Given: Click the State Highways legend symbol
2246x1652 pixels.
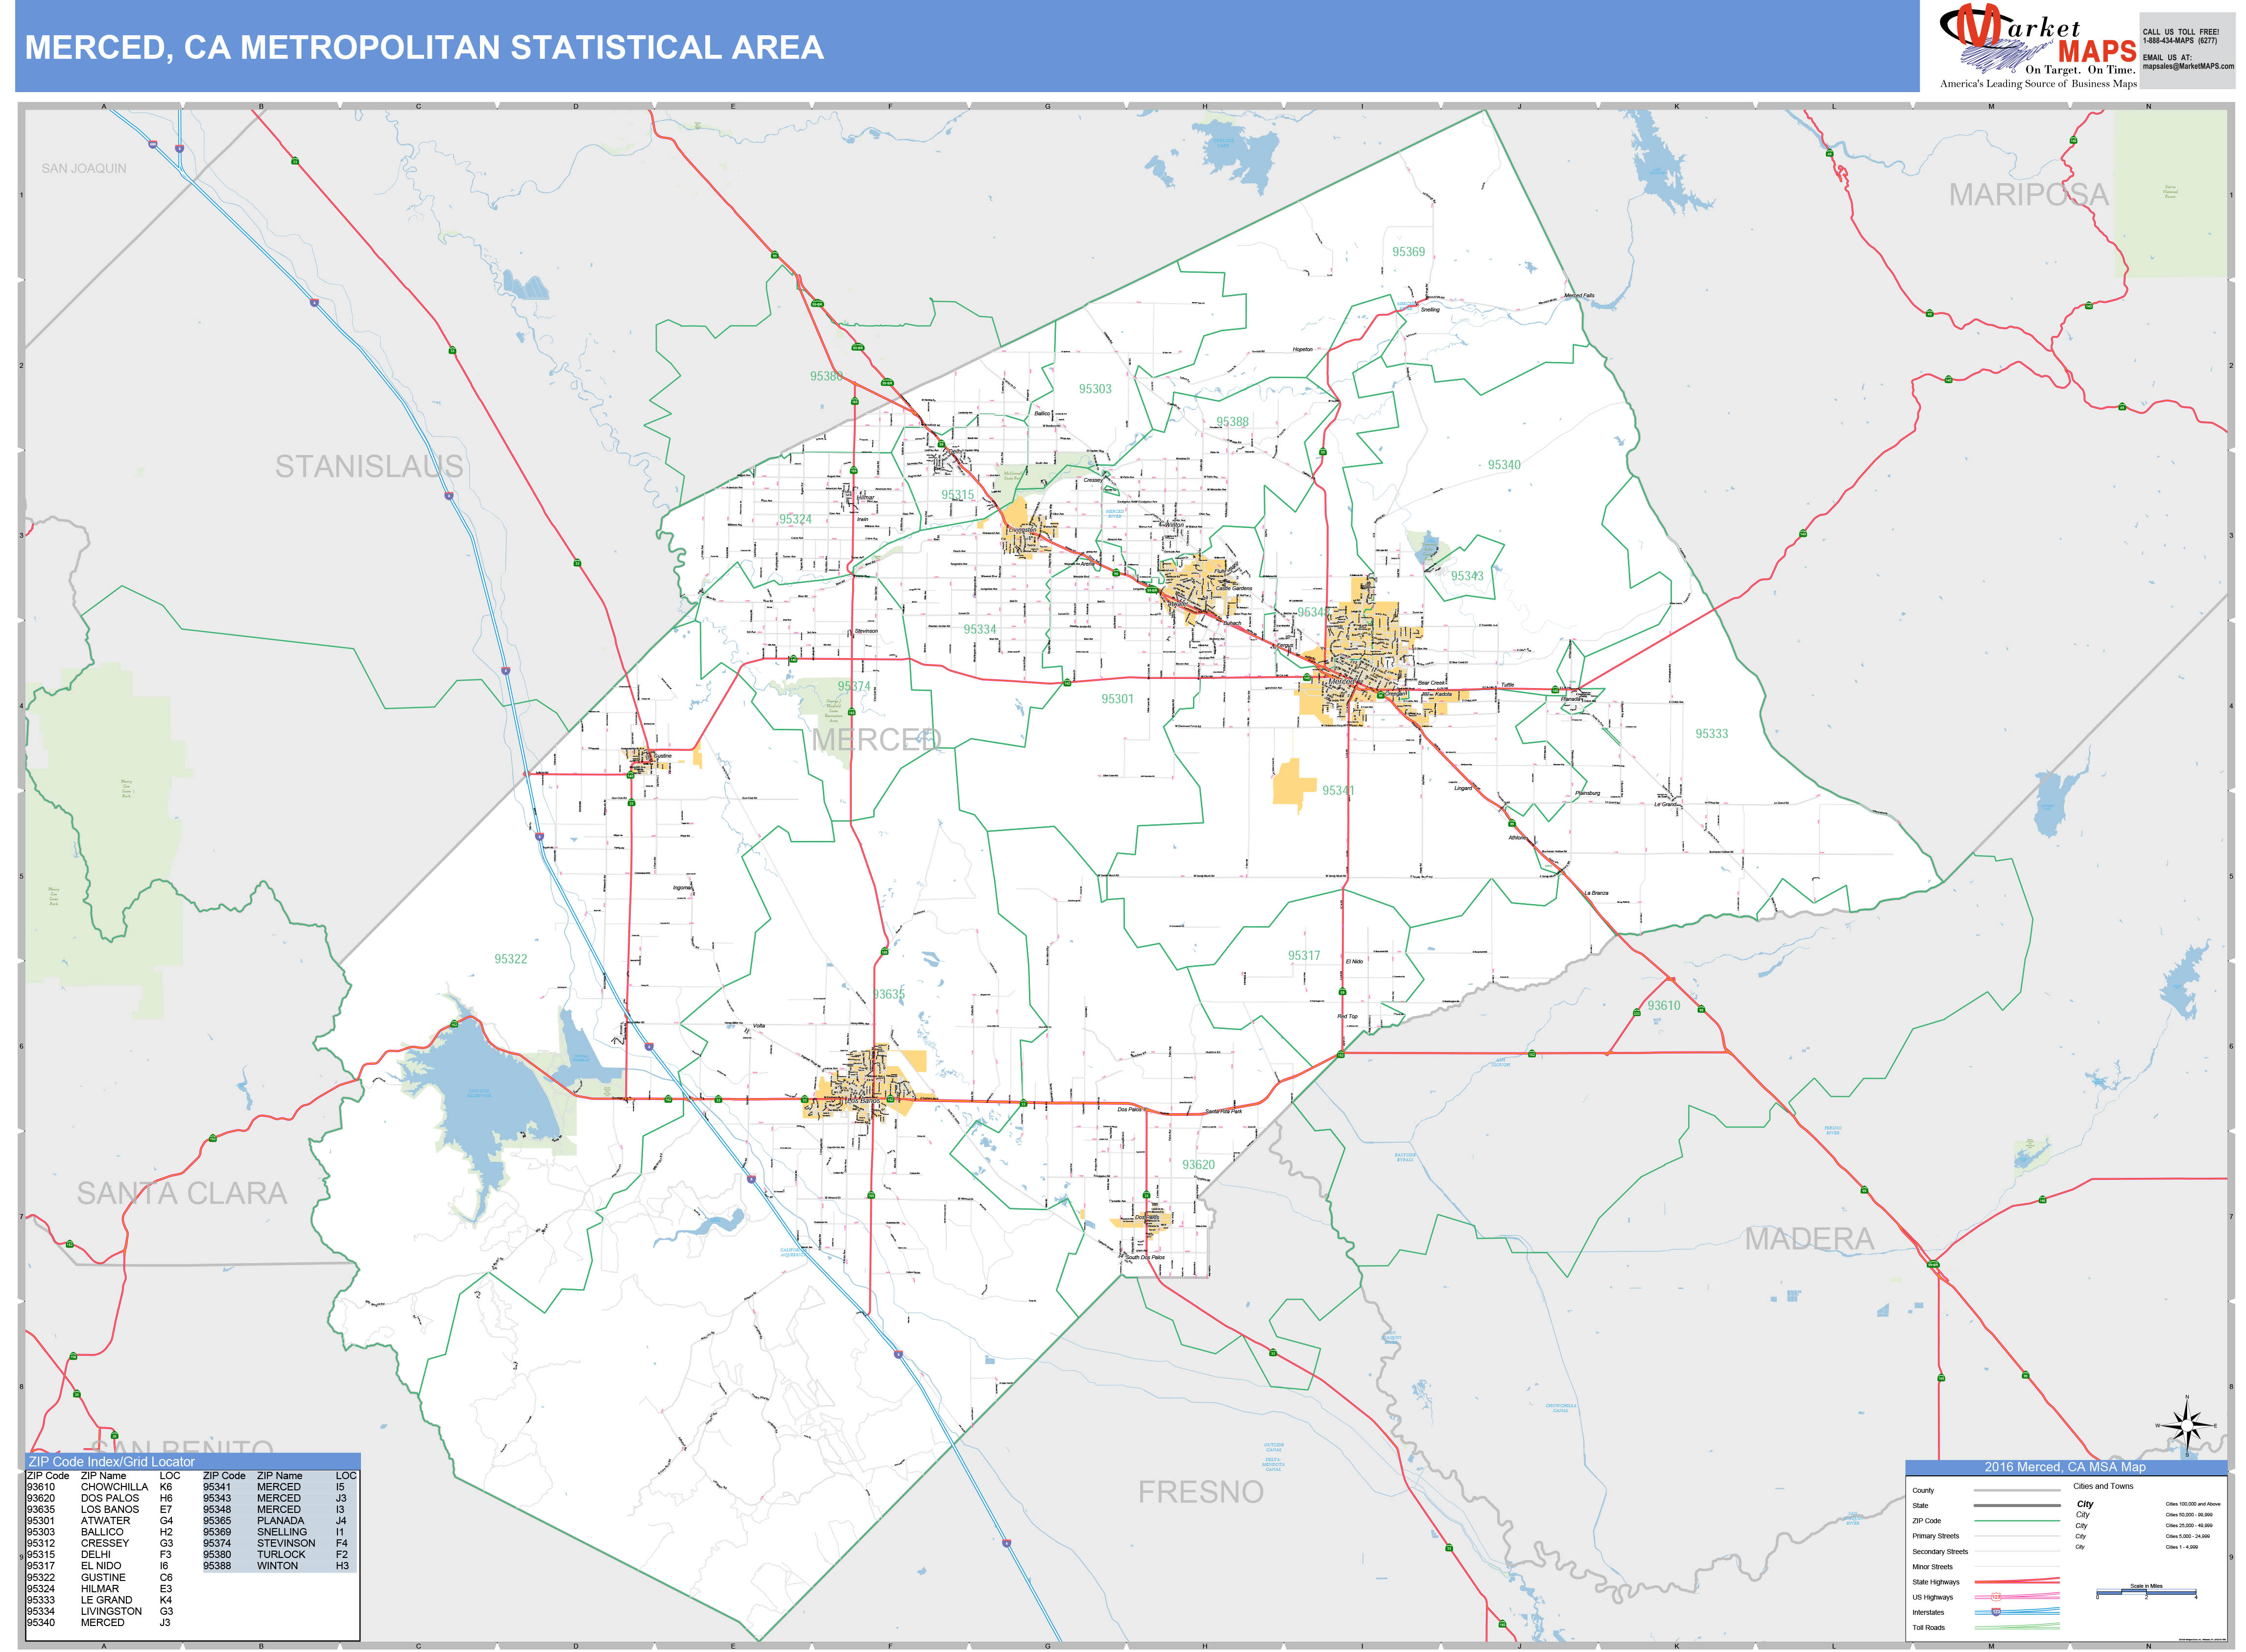Looking at the screenshot, I should 2018,1582.
